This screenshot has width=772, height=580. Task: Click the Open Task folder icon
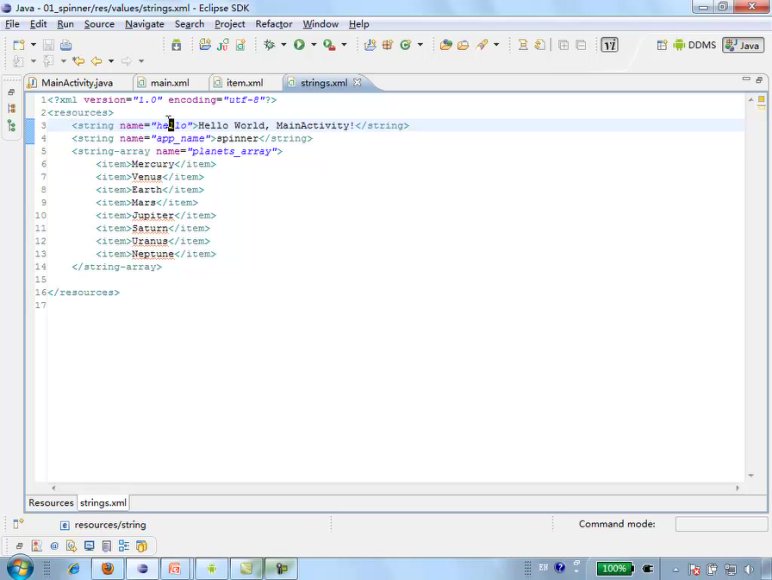click(463, 45)
